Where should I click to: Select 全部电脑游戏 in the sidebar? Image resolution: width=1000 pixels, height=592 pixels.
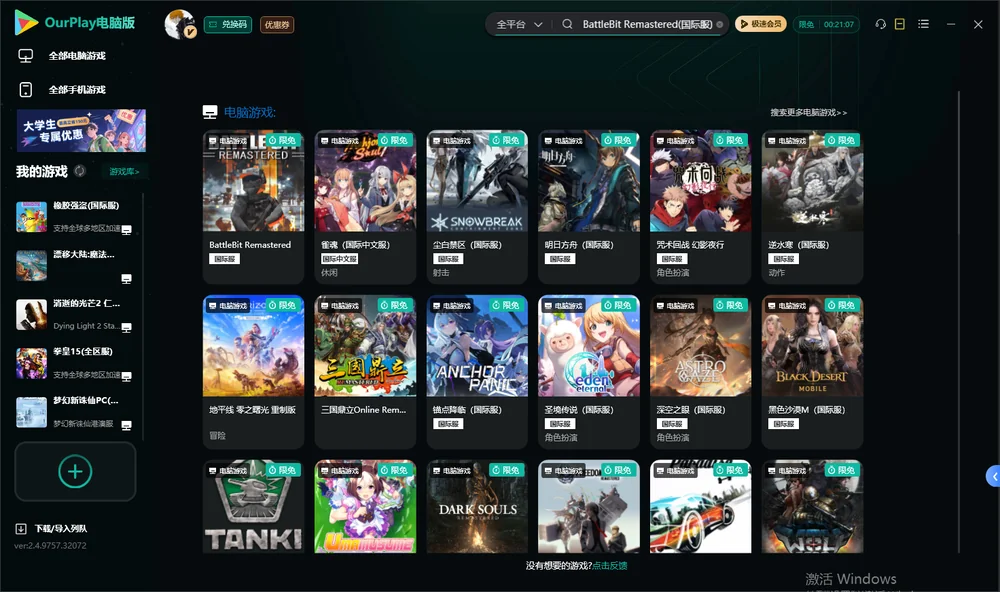(x=77, y=56)
